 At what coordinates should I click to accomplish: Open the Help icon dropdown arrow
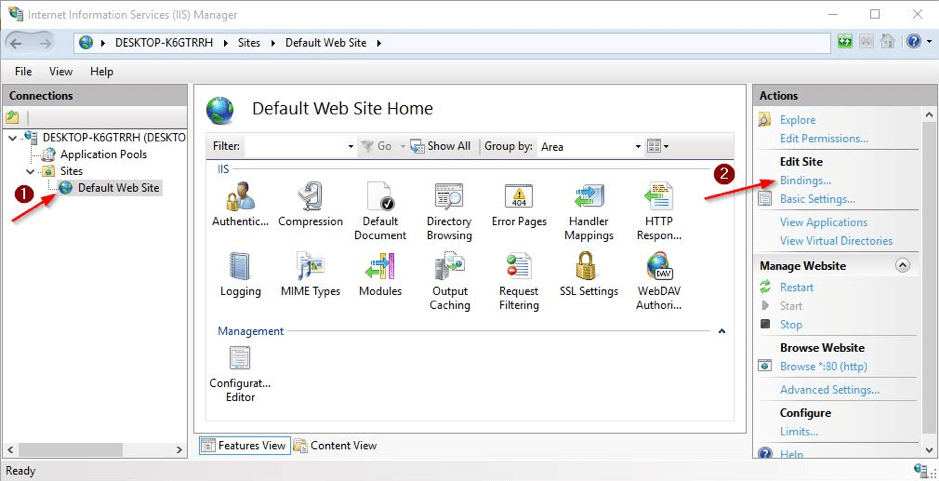(x=928, y=43)
